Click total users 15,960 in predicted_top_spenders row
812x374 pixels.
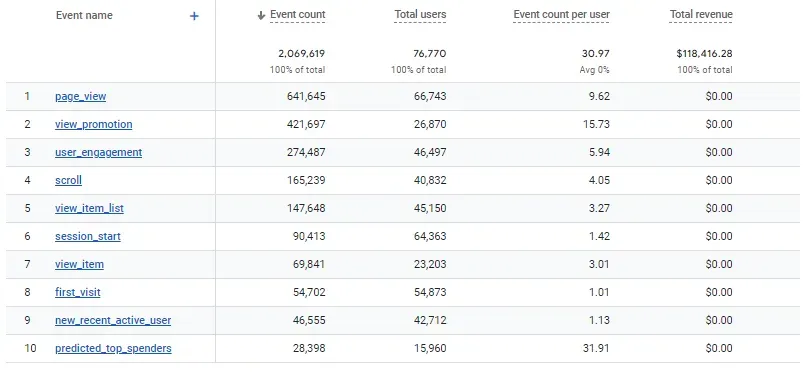[x=430, y=348]
